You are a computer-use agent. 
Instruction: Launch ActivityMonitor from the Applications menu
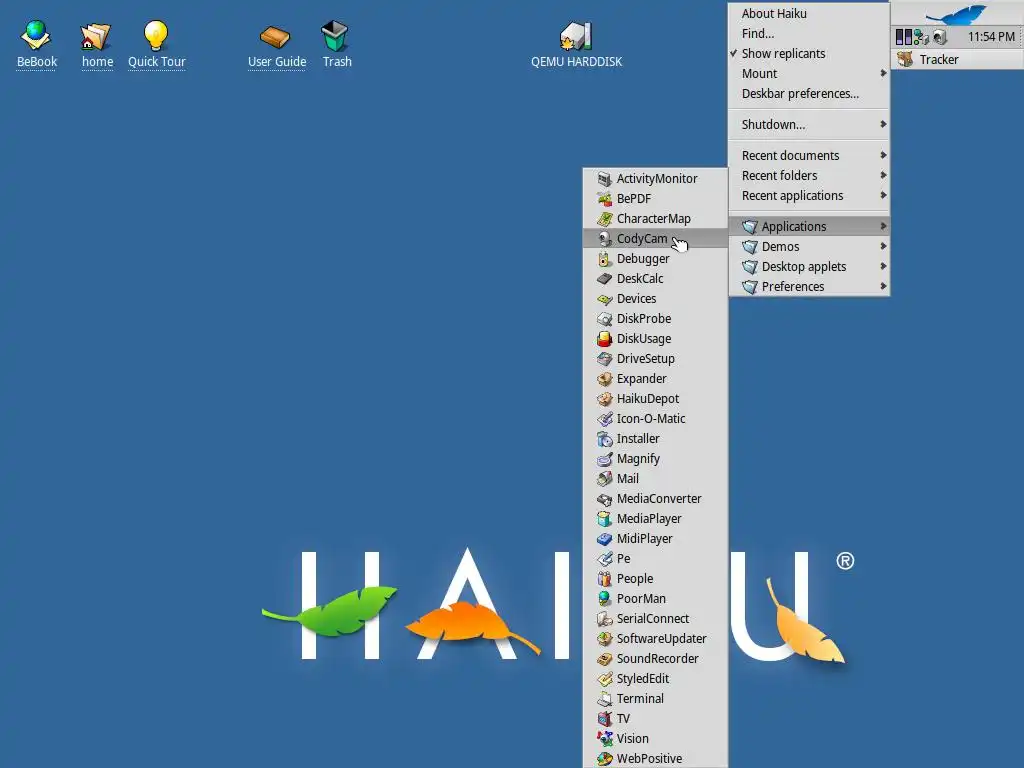click(655, 178)
